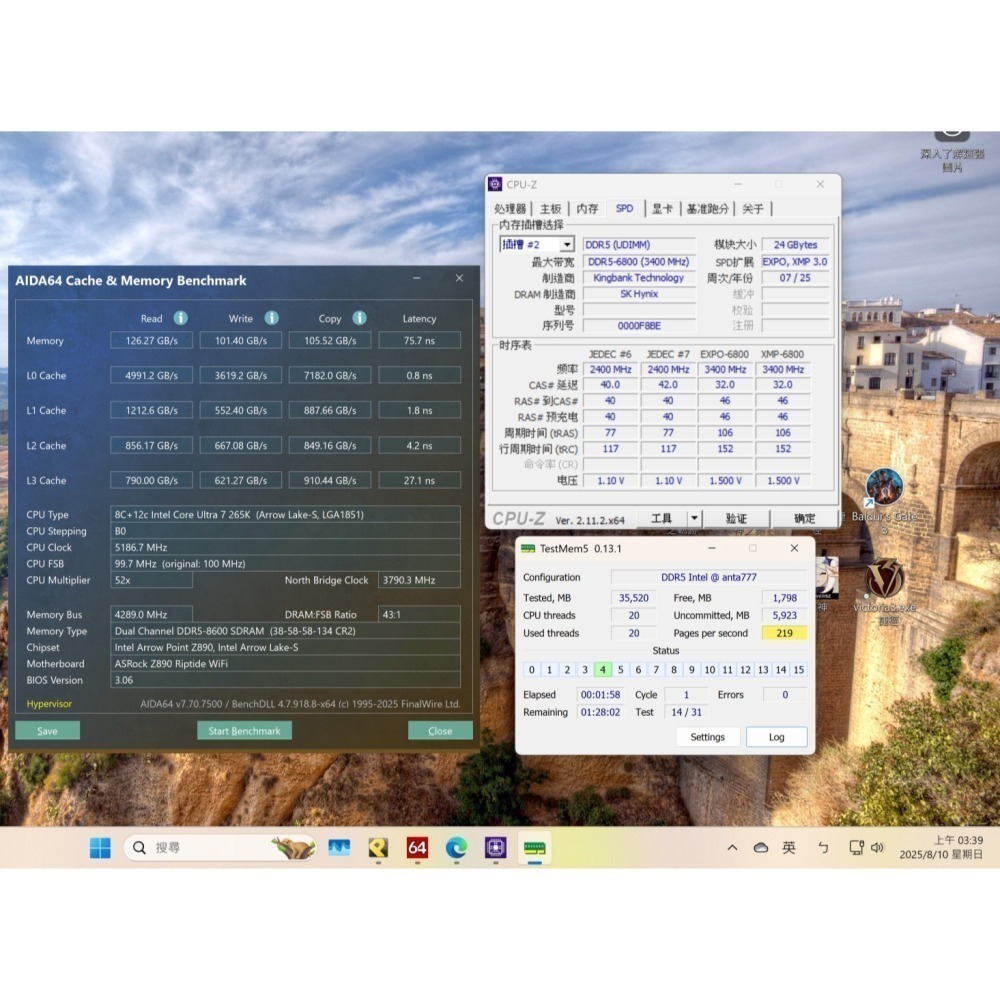1000x1000 pixels.
Task: Open the volume control in the system tray
Action: [877, 847]
